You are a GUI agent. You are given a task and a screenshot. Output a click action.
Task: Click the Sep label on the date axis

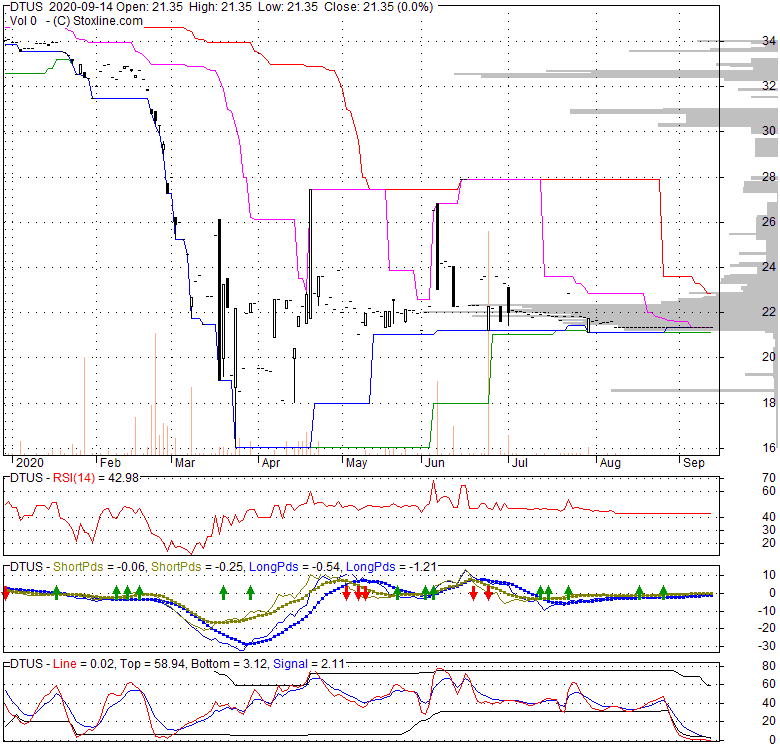pos(693,463)
